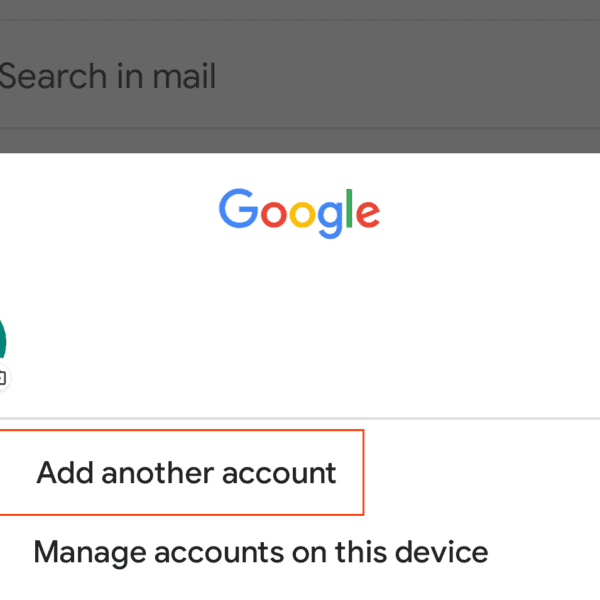Click the yellow second o in Google

coord(300,212)
